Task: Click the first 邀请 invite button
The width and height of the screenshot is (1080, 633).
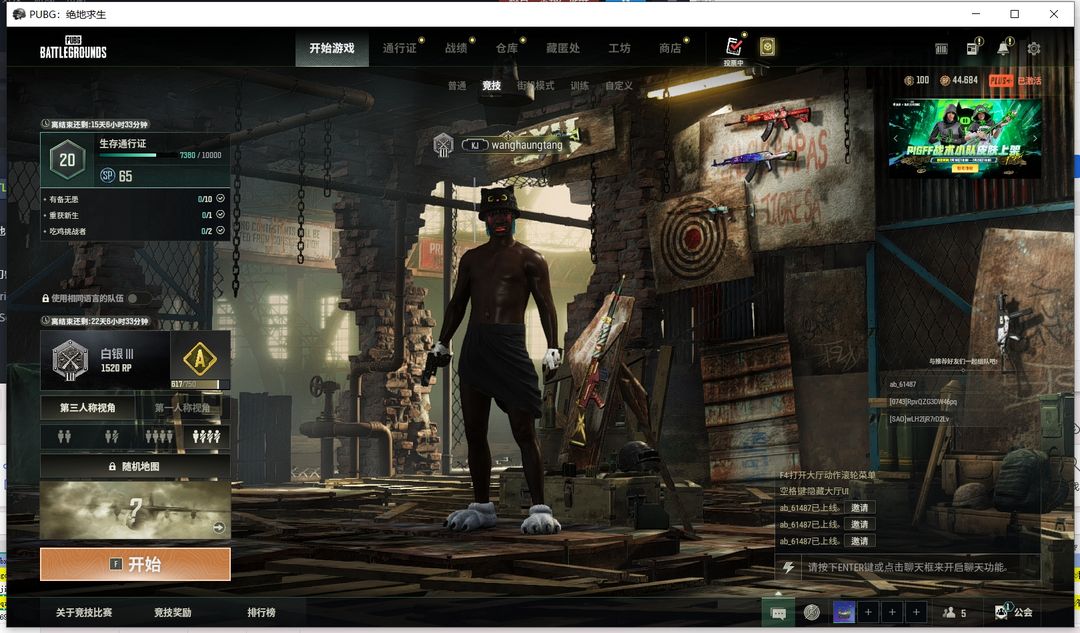Action: [859, 508]
